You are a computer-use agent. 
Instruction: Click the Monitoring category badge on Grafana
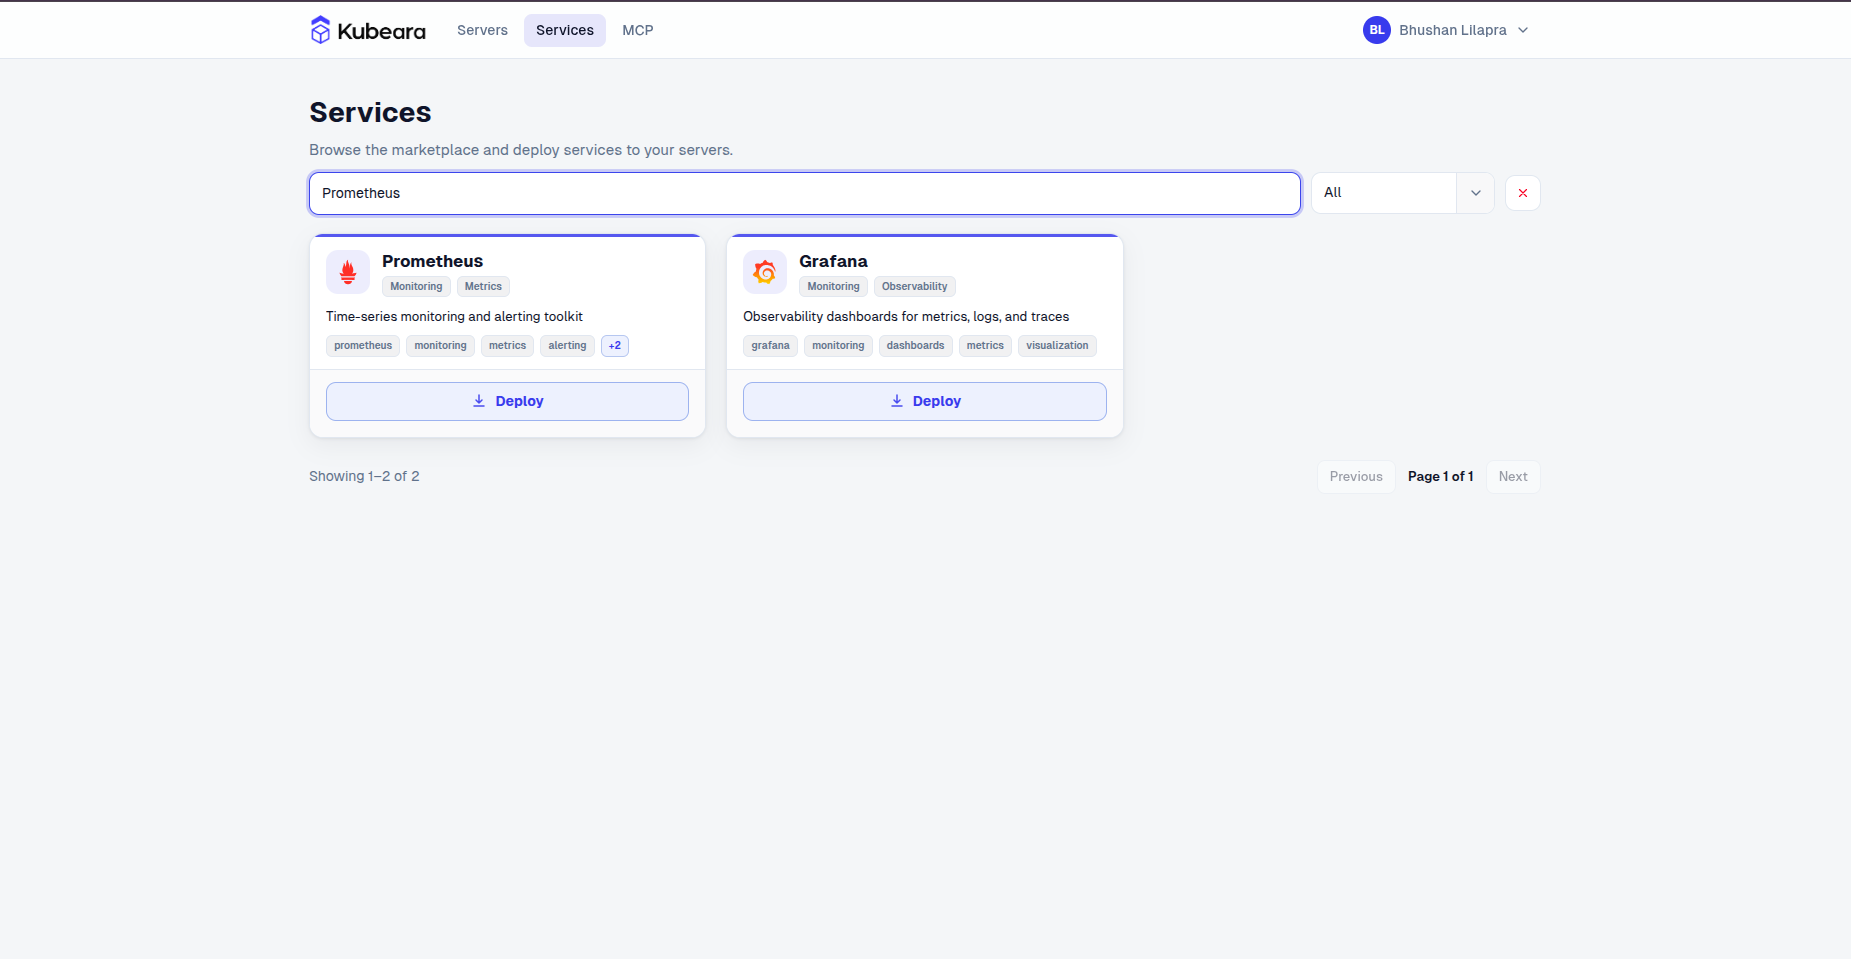pyautogui.click(x=833, y=287)
